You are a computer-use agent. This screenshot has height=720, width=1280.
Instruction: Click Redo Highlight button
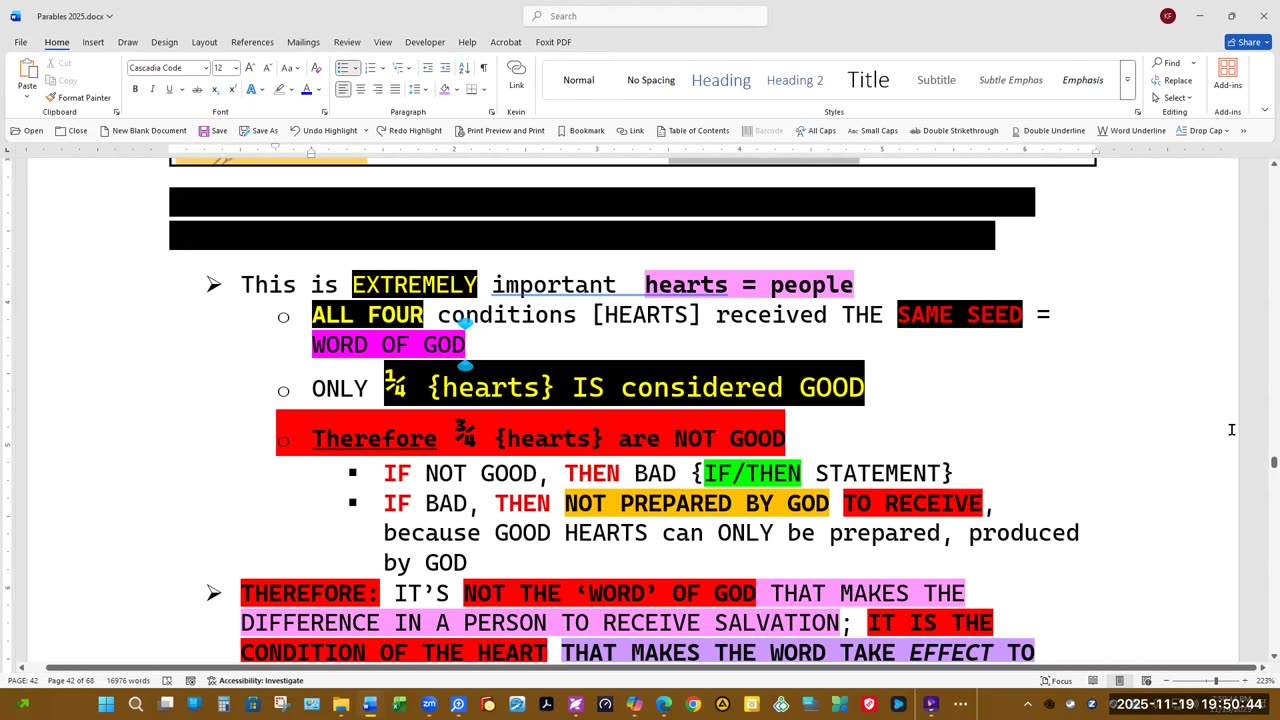tap(409, 131)
